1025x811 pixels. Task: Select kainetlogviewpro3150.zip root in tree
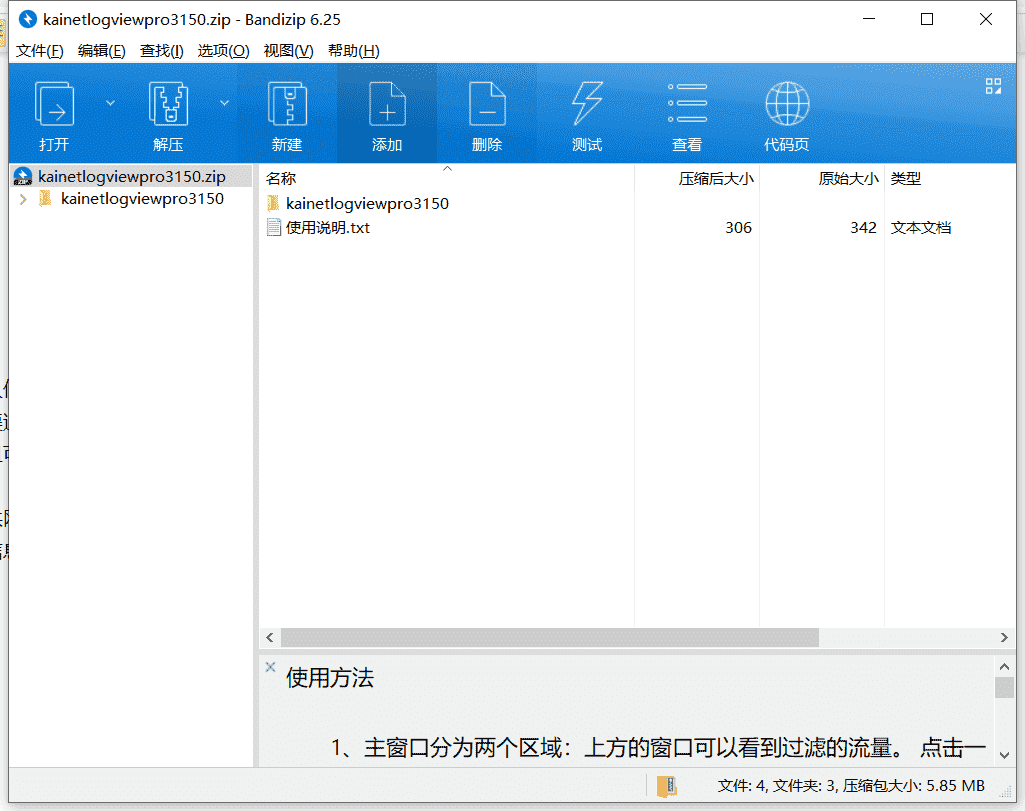pos(131,176)
